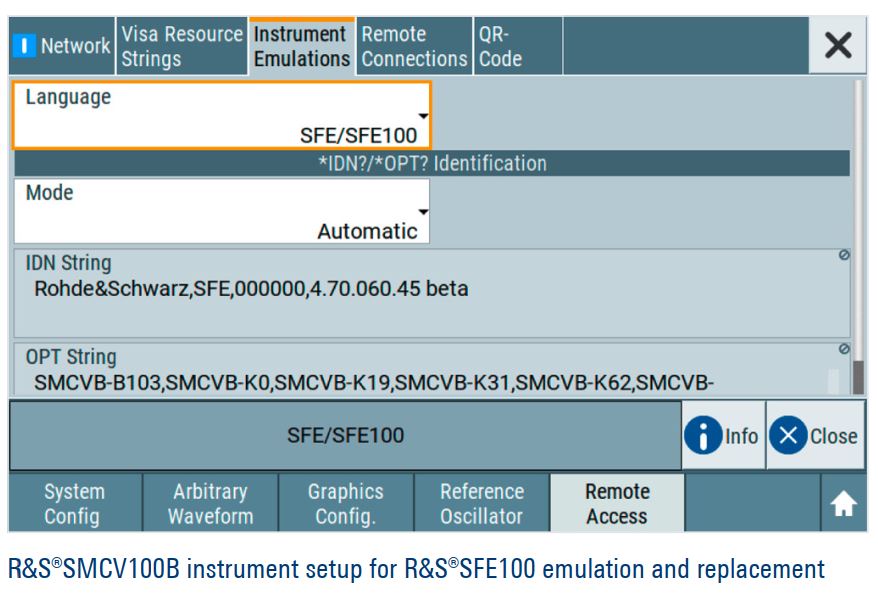Switch to Graphics Config. tab

(x=346, y=503)
